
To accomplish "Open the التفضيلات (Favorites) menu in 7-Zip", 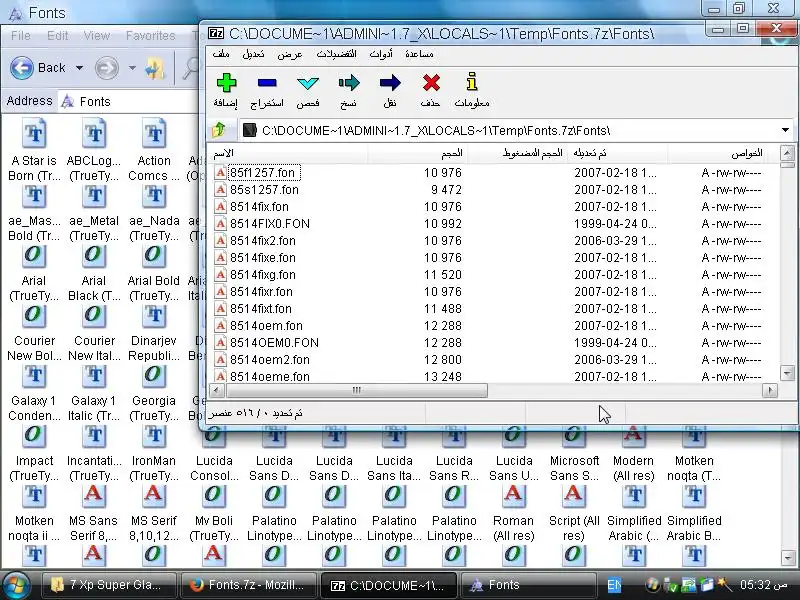I will (x=336, y=54).
